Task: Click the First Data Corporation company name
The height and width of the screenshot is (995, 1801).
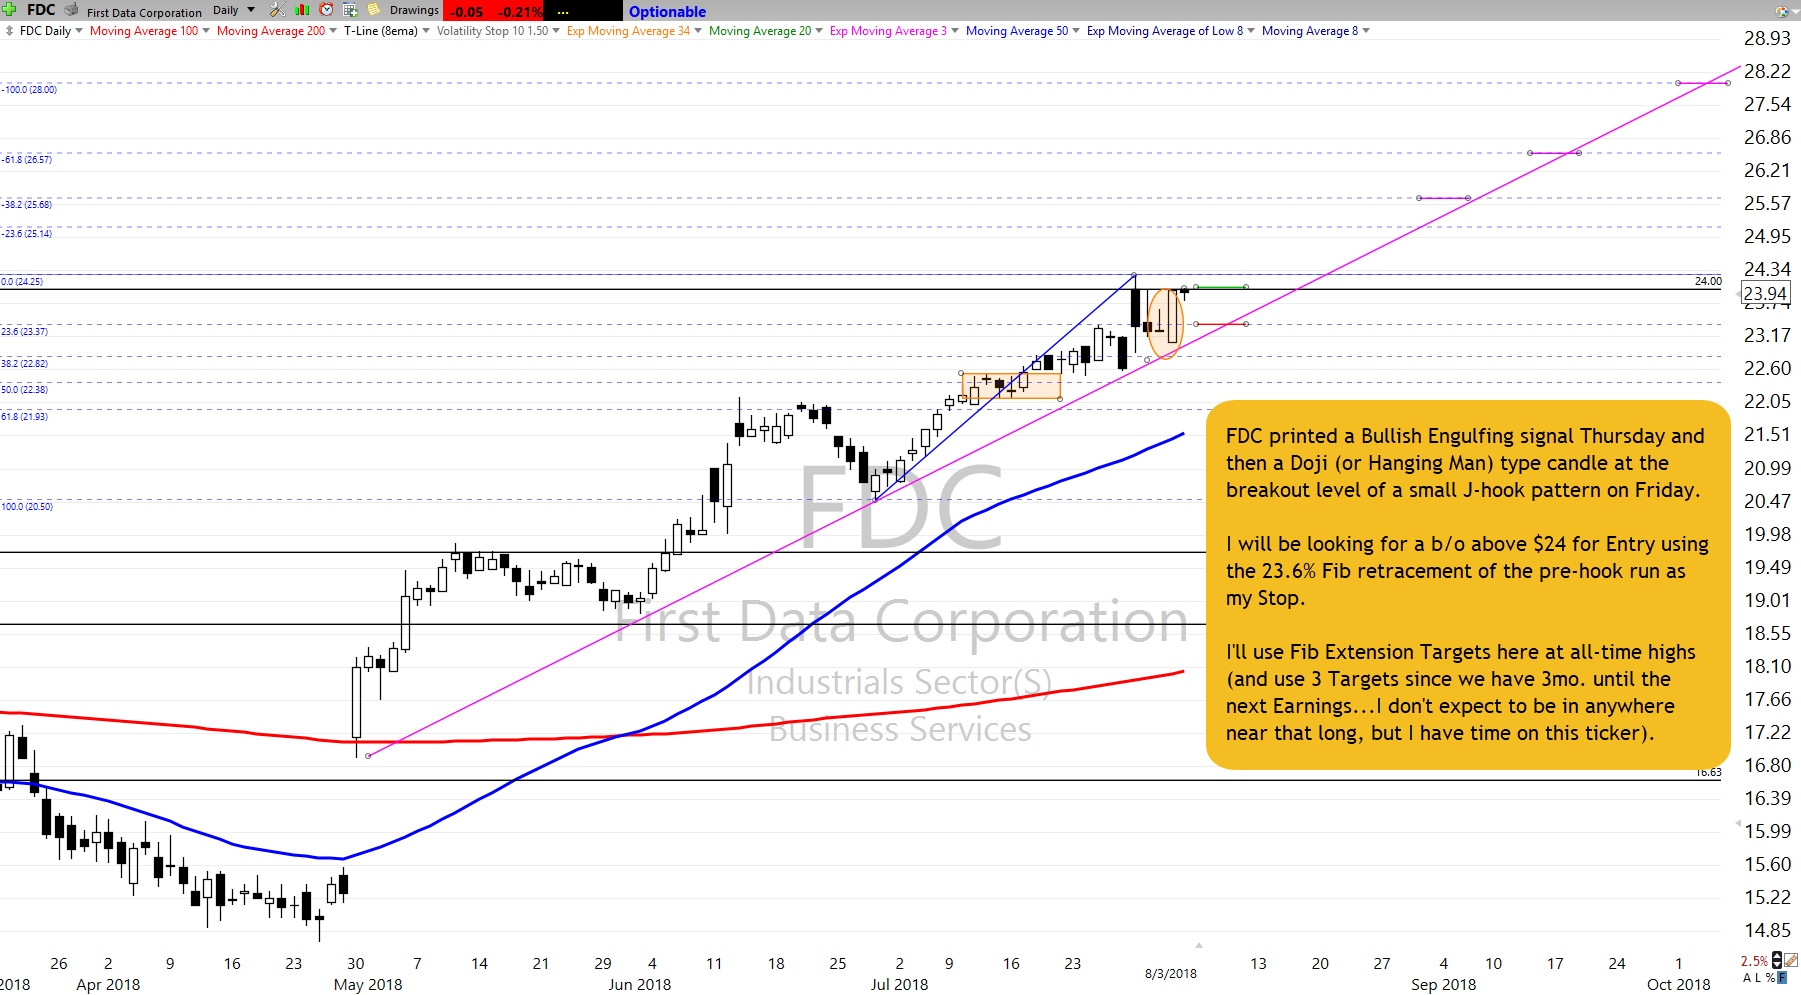Action: 144,12
